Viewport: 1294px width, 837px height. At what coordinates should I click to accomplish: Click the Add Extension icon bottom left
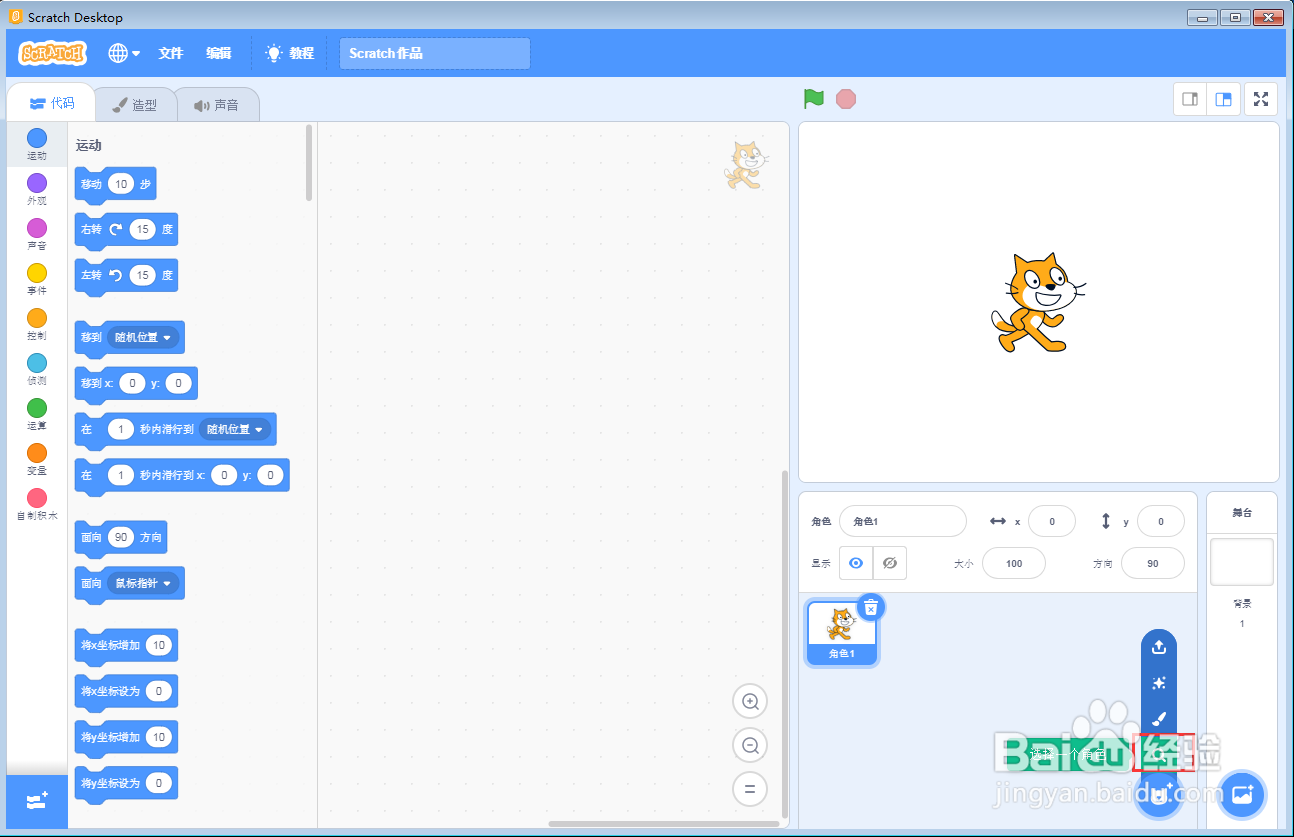click(36, 801)
